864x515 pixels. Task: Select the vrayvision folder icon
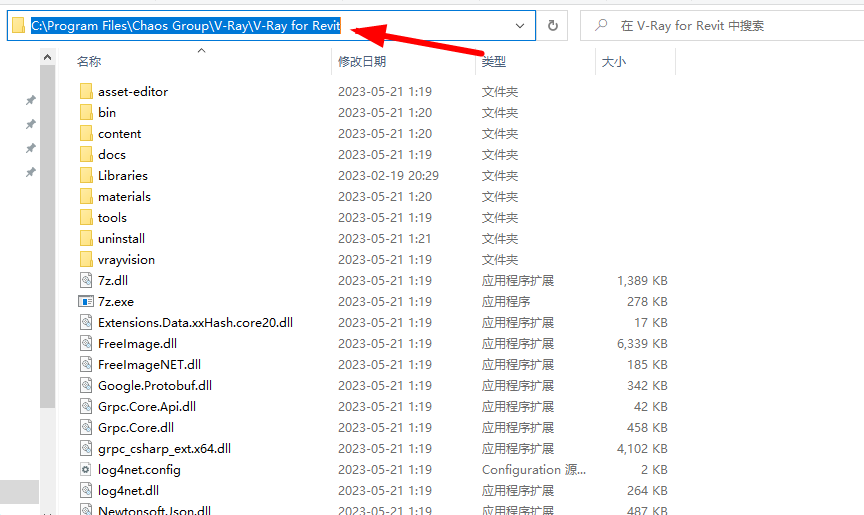[x=86, y=259]
